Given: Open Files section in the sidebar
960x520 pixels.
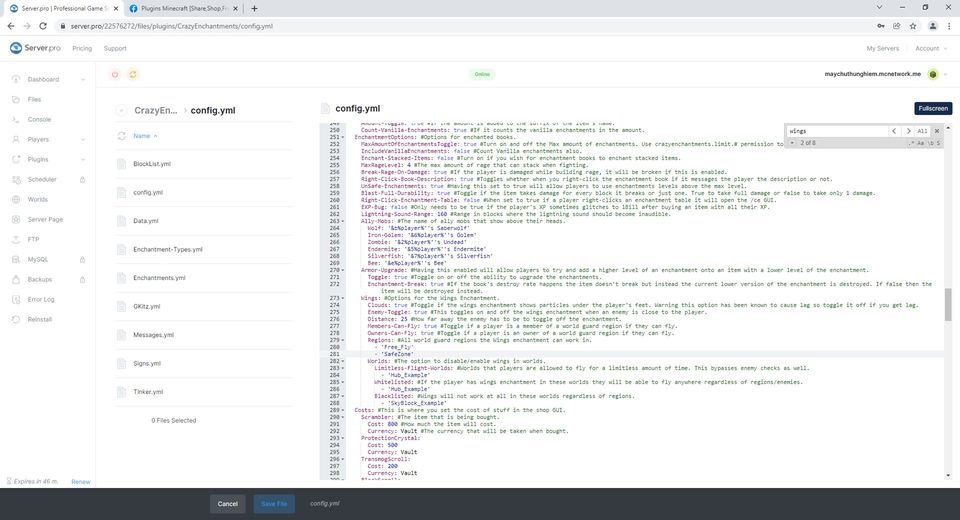Looking at the screenshot, I should (34, 100).
